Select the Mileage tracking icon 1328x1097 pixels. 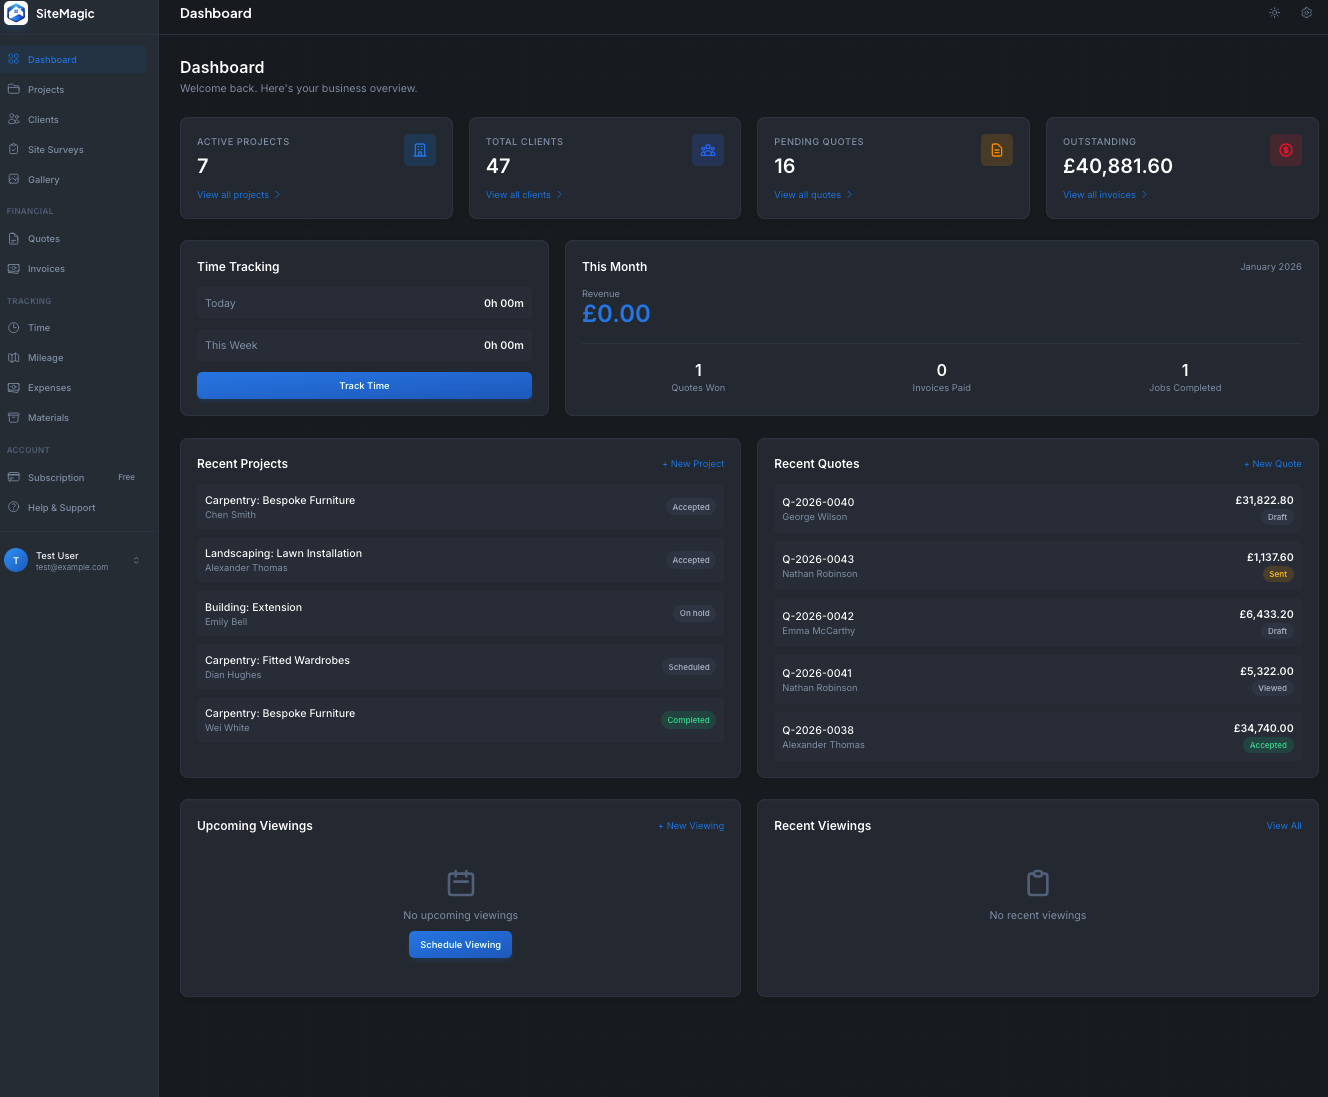point(14,357)
